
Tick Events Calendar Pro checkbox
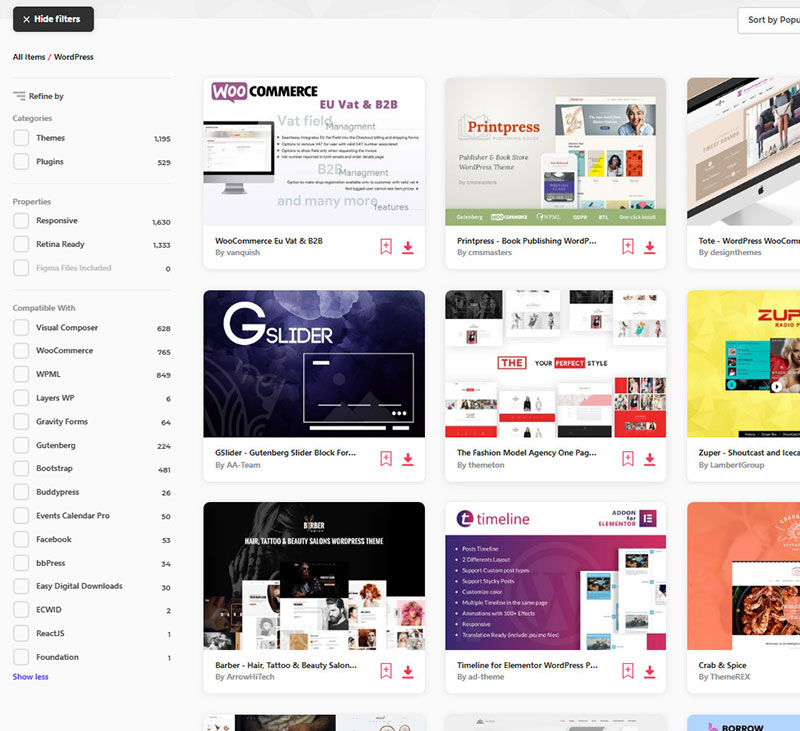(x=21, y=515)
